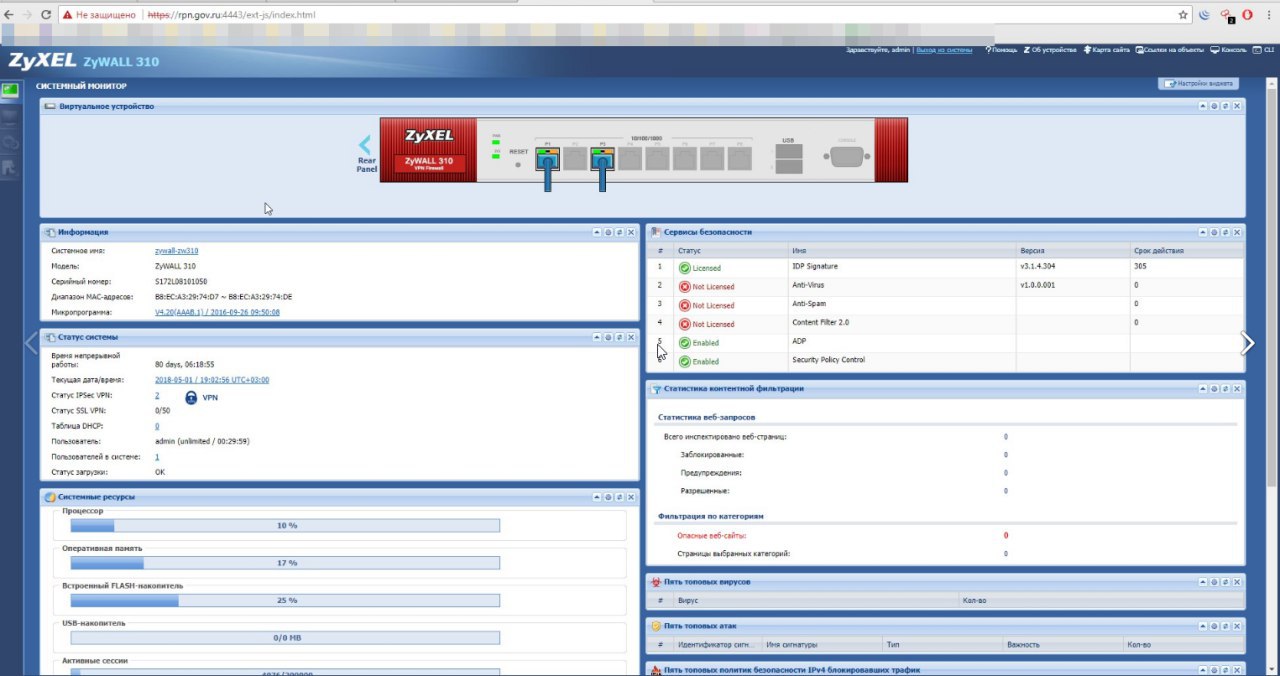Open the Dashboard icon in left sidebar
This screenshot has height=676, width=1280.
click(x=10, y=90)
